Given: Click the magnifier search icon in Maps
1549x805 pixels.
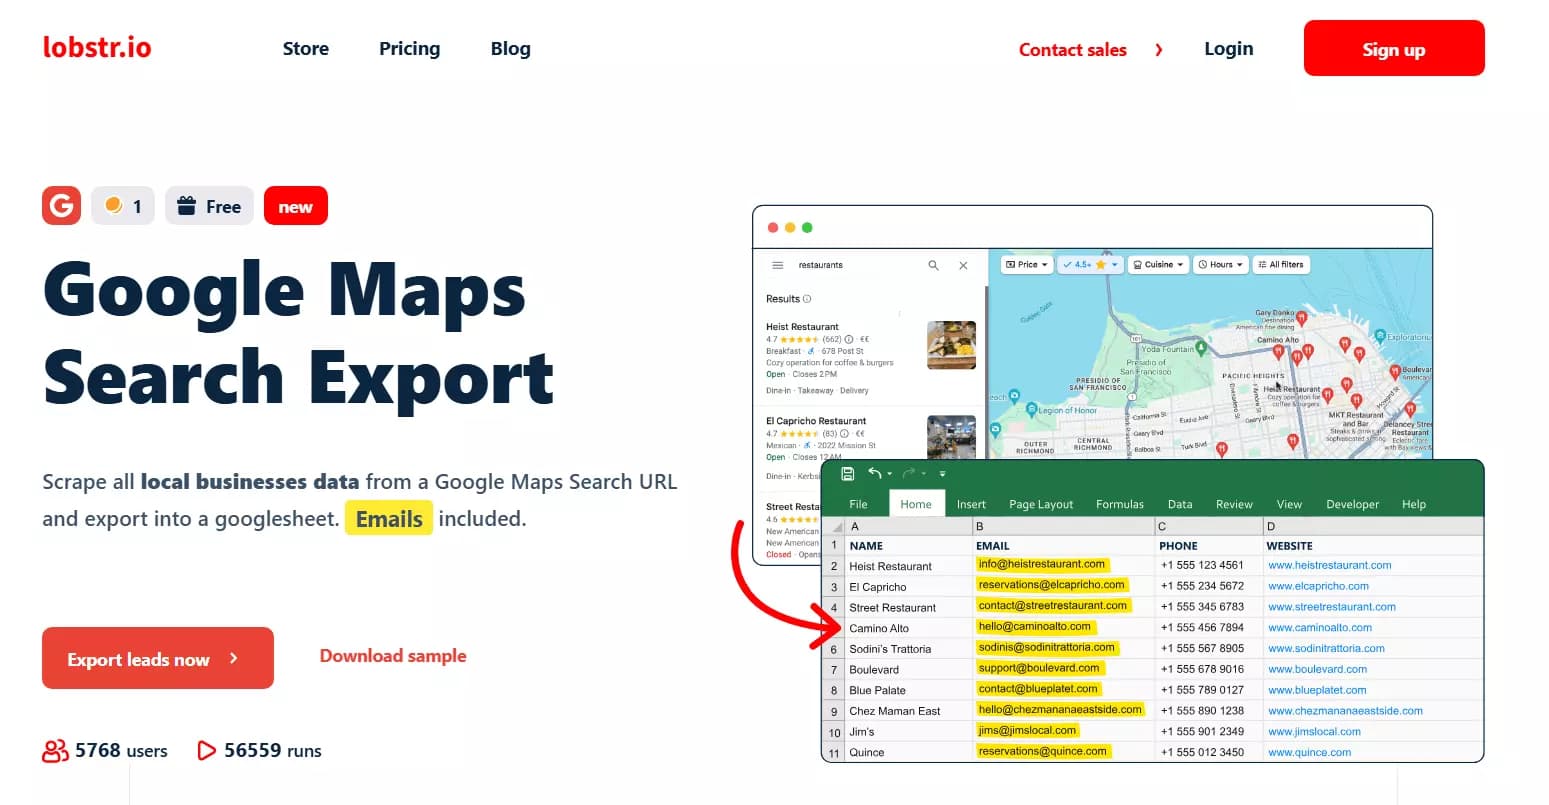Looking at the screenshot, I should pos(933,265).
